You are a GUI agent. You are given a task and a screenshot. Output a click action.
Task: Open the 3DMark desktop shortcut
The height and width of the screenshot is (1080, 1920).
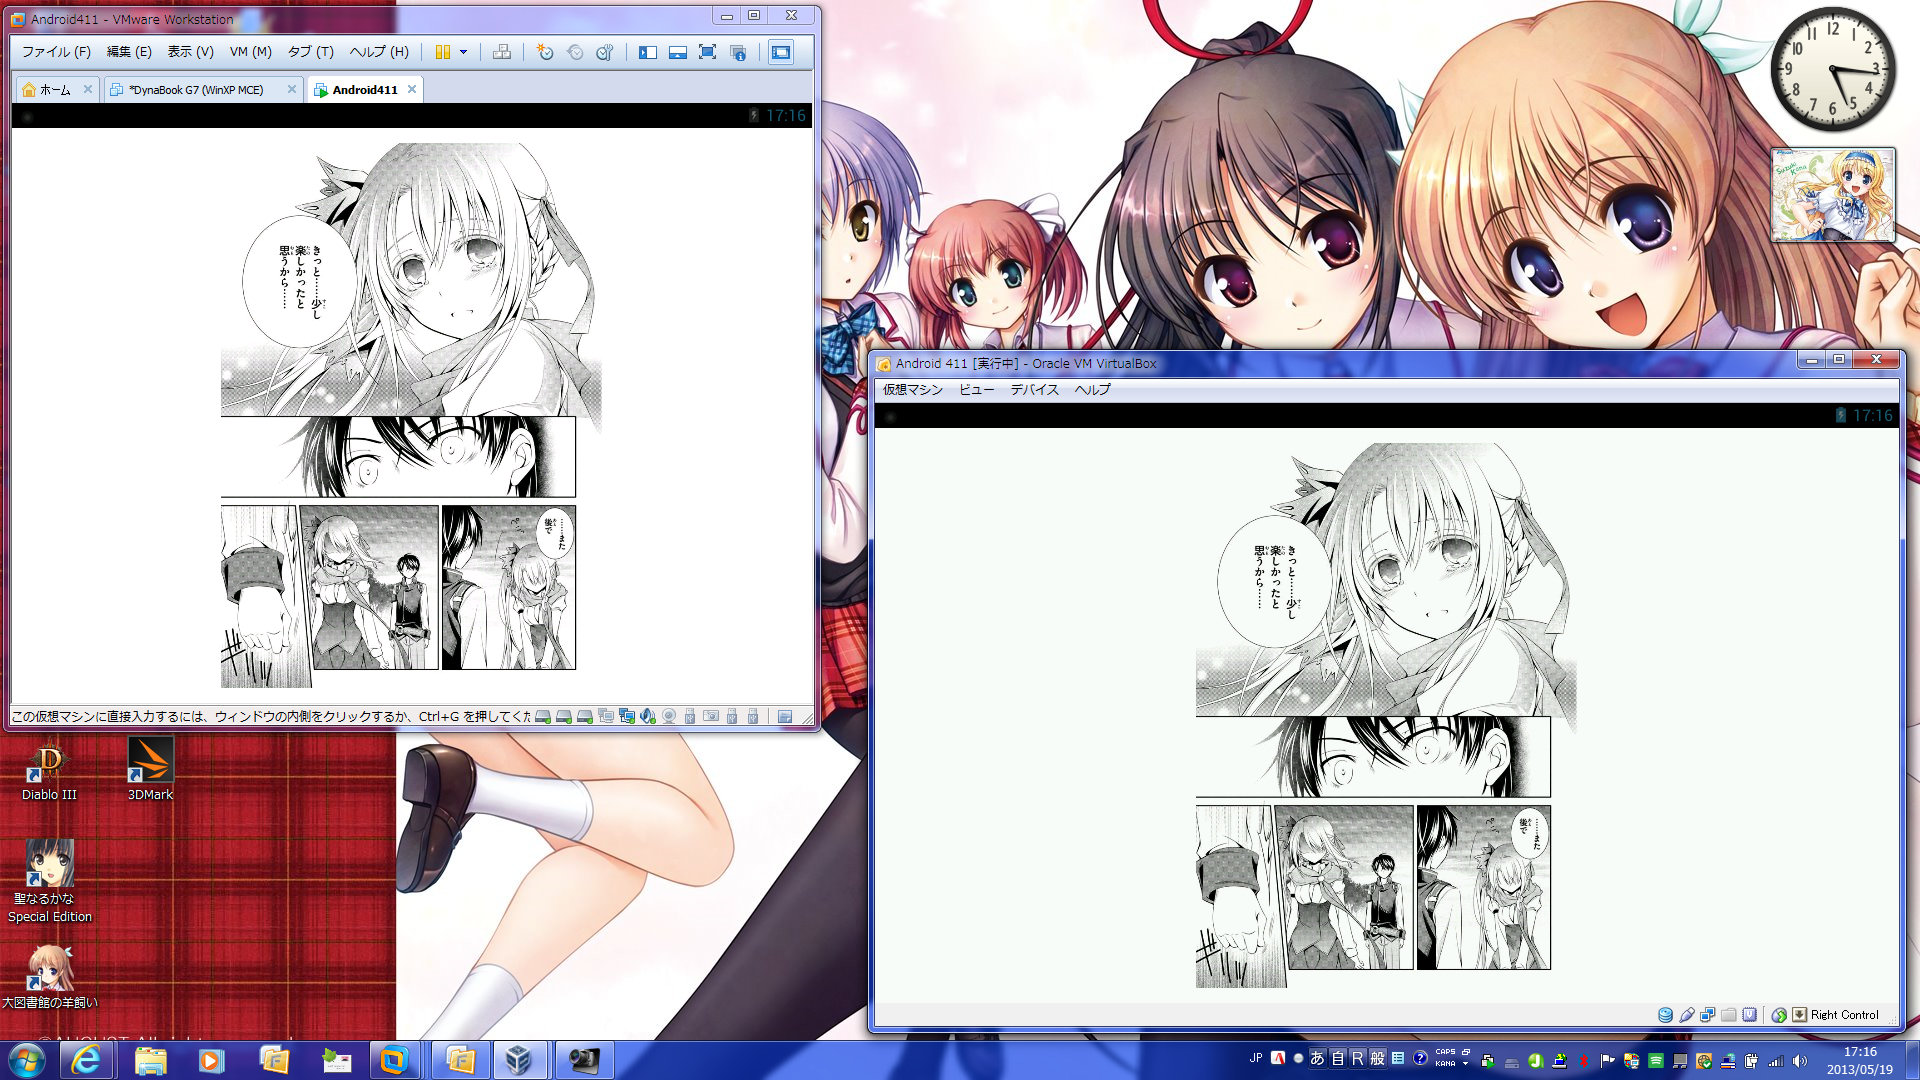coord(150,771)
